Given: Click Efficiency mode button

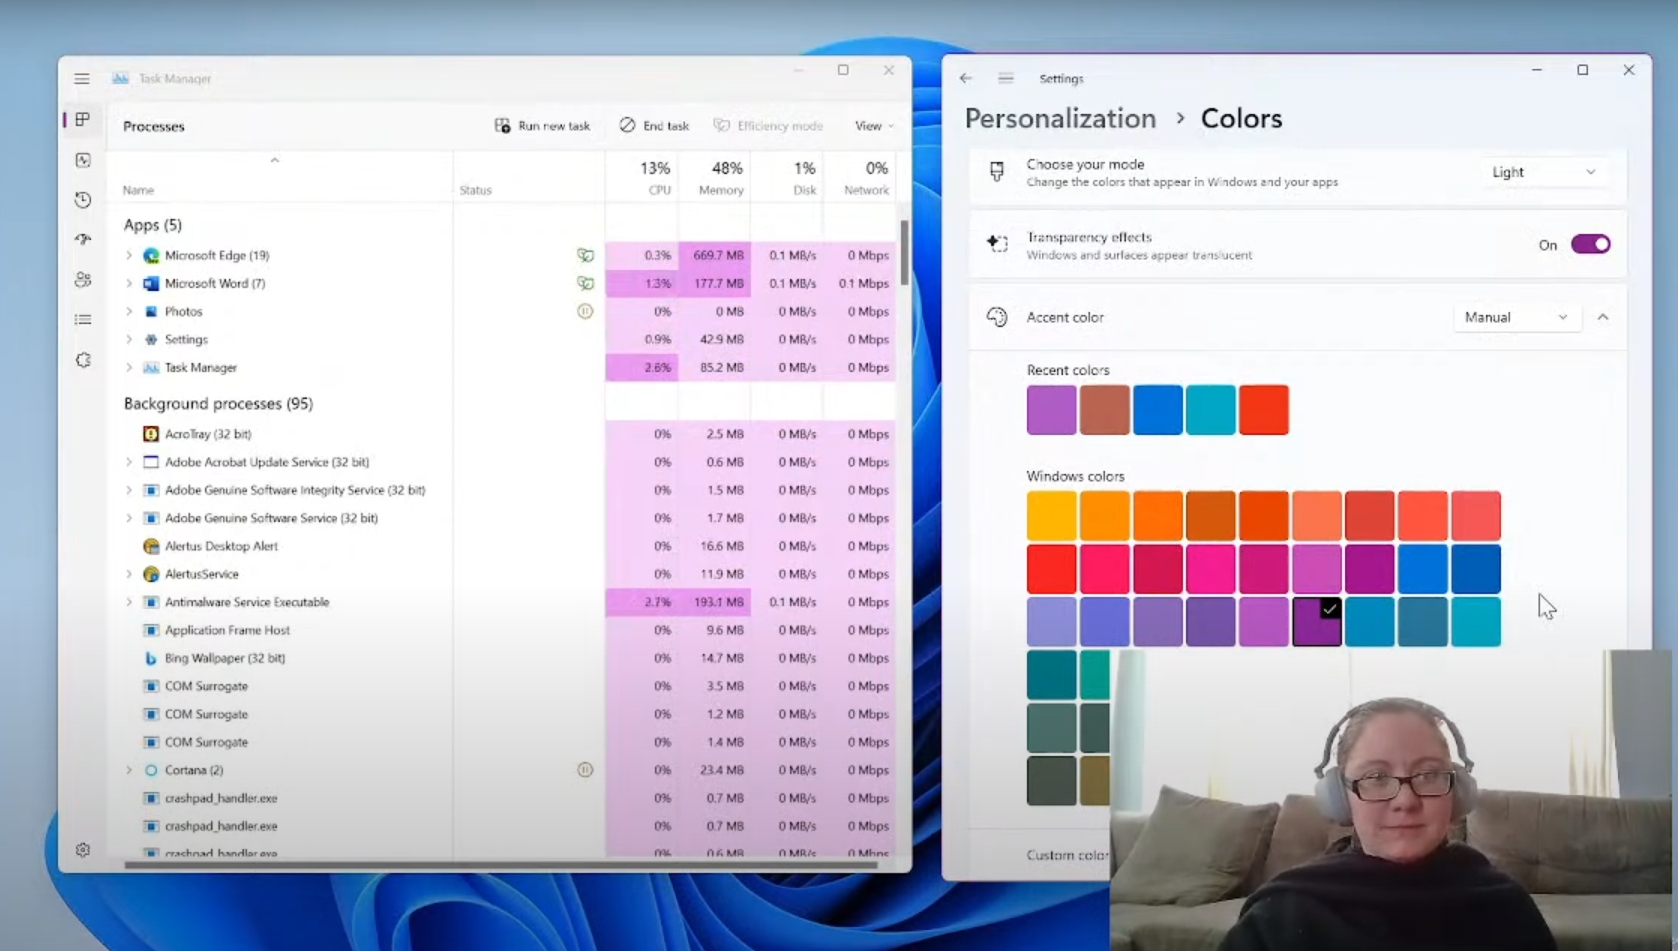Looking at the screenshot, I should [x=768, y=126].
